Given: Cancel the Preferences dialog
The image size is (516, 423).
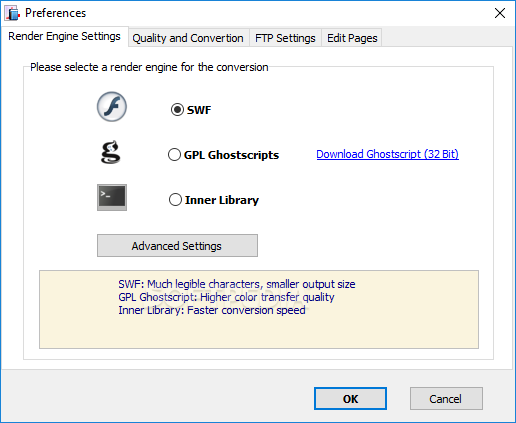Looking at the screenshot, I should 446,399.
